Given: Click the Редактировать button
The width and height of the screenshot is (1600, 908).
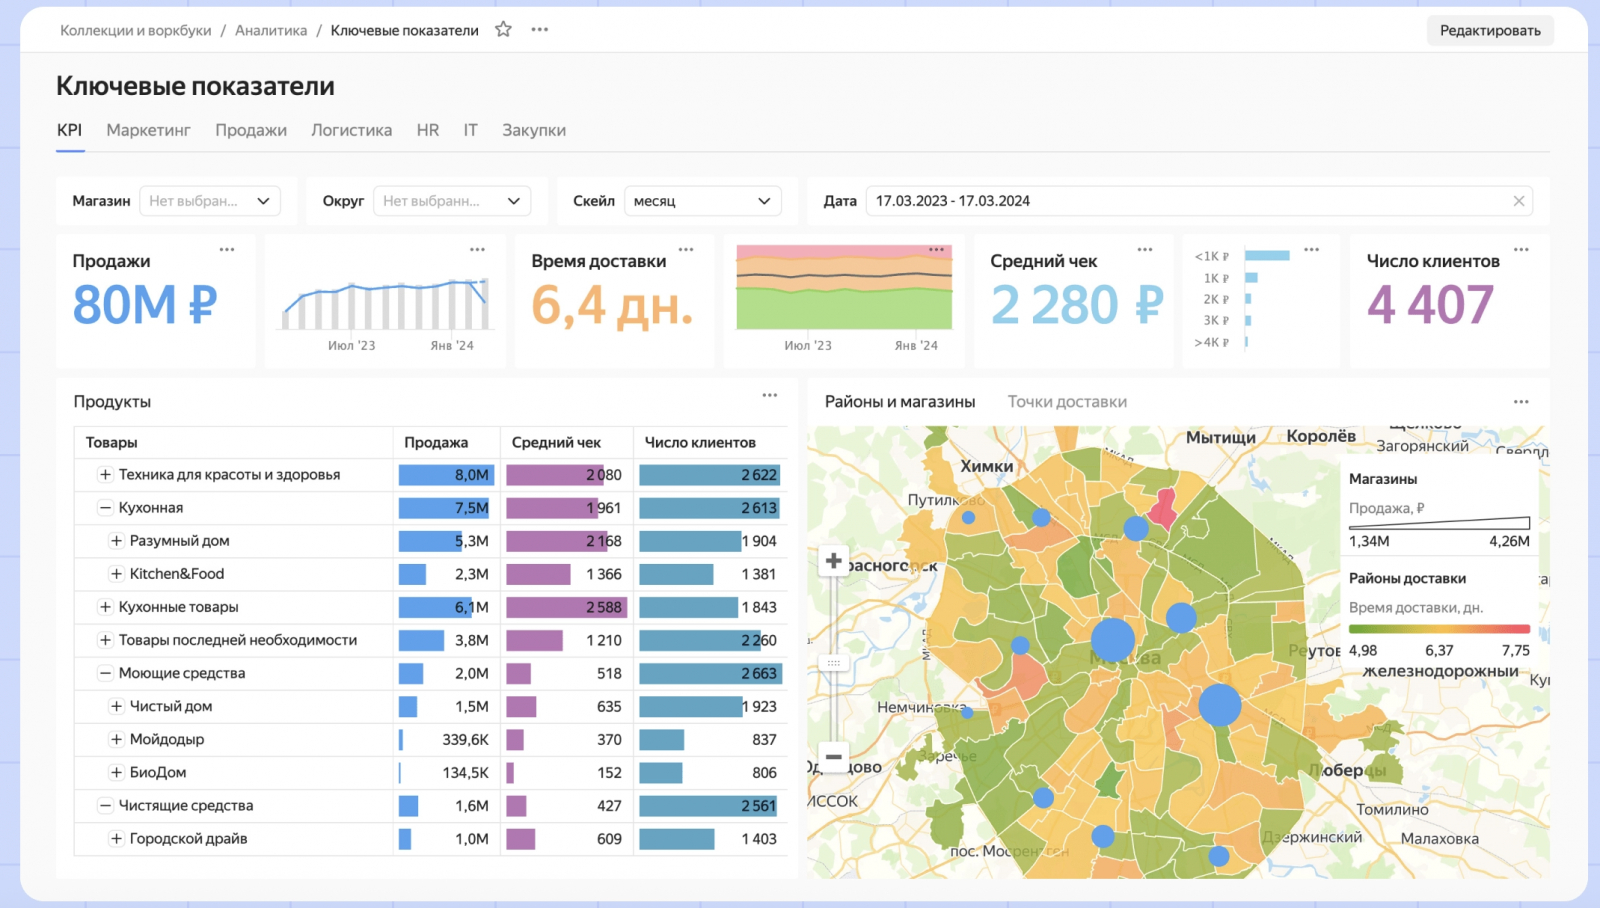Looking at the screenshot, I should pyautogui.click(x=1489, y=31).
